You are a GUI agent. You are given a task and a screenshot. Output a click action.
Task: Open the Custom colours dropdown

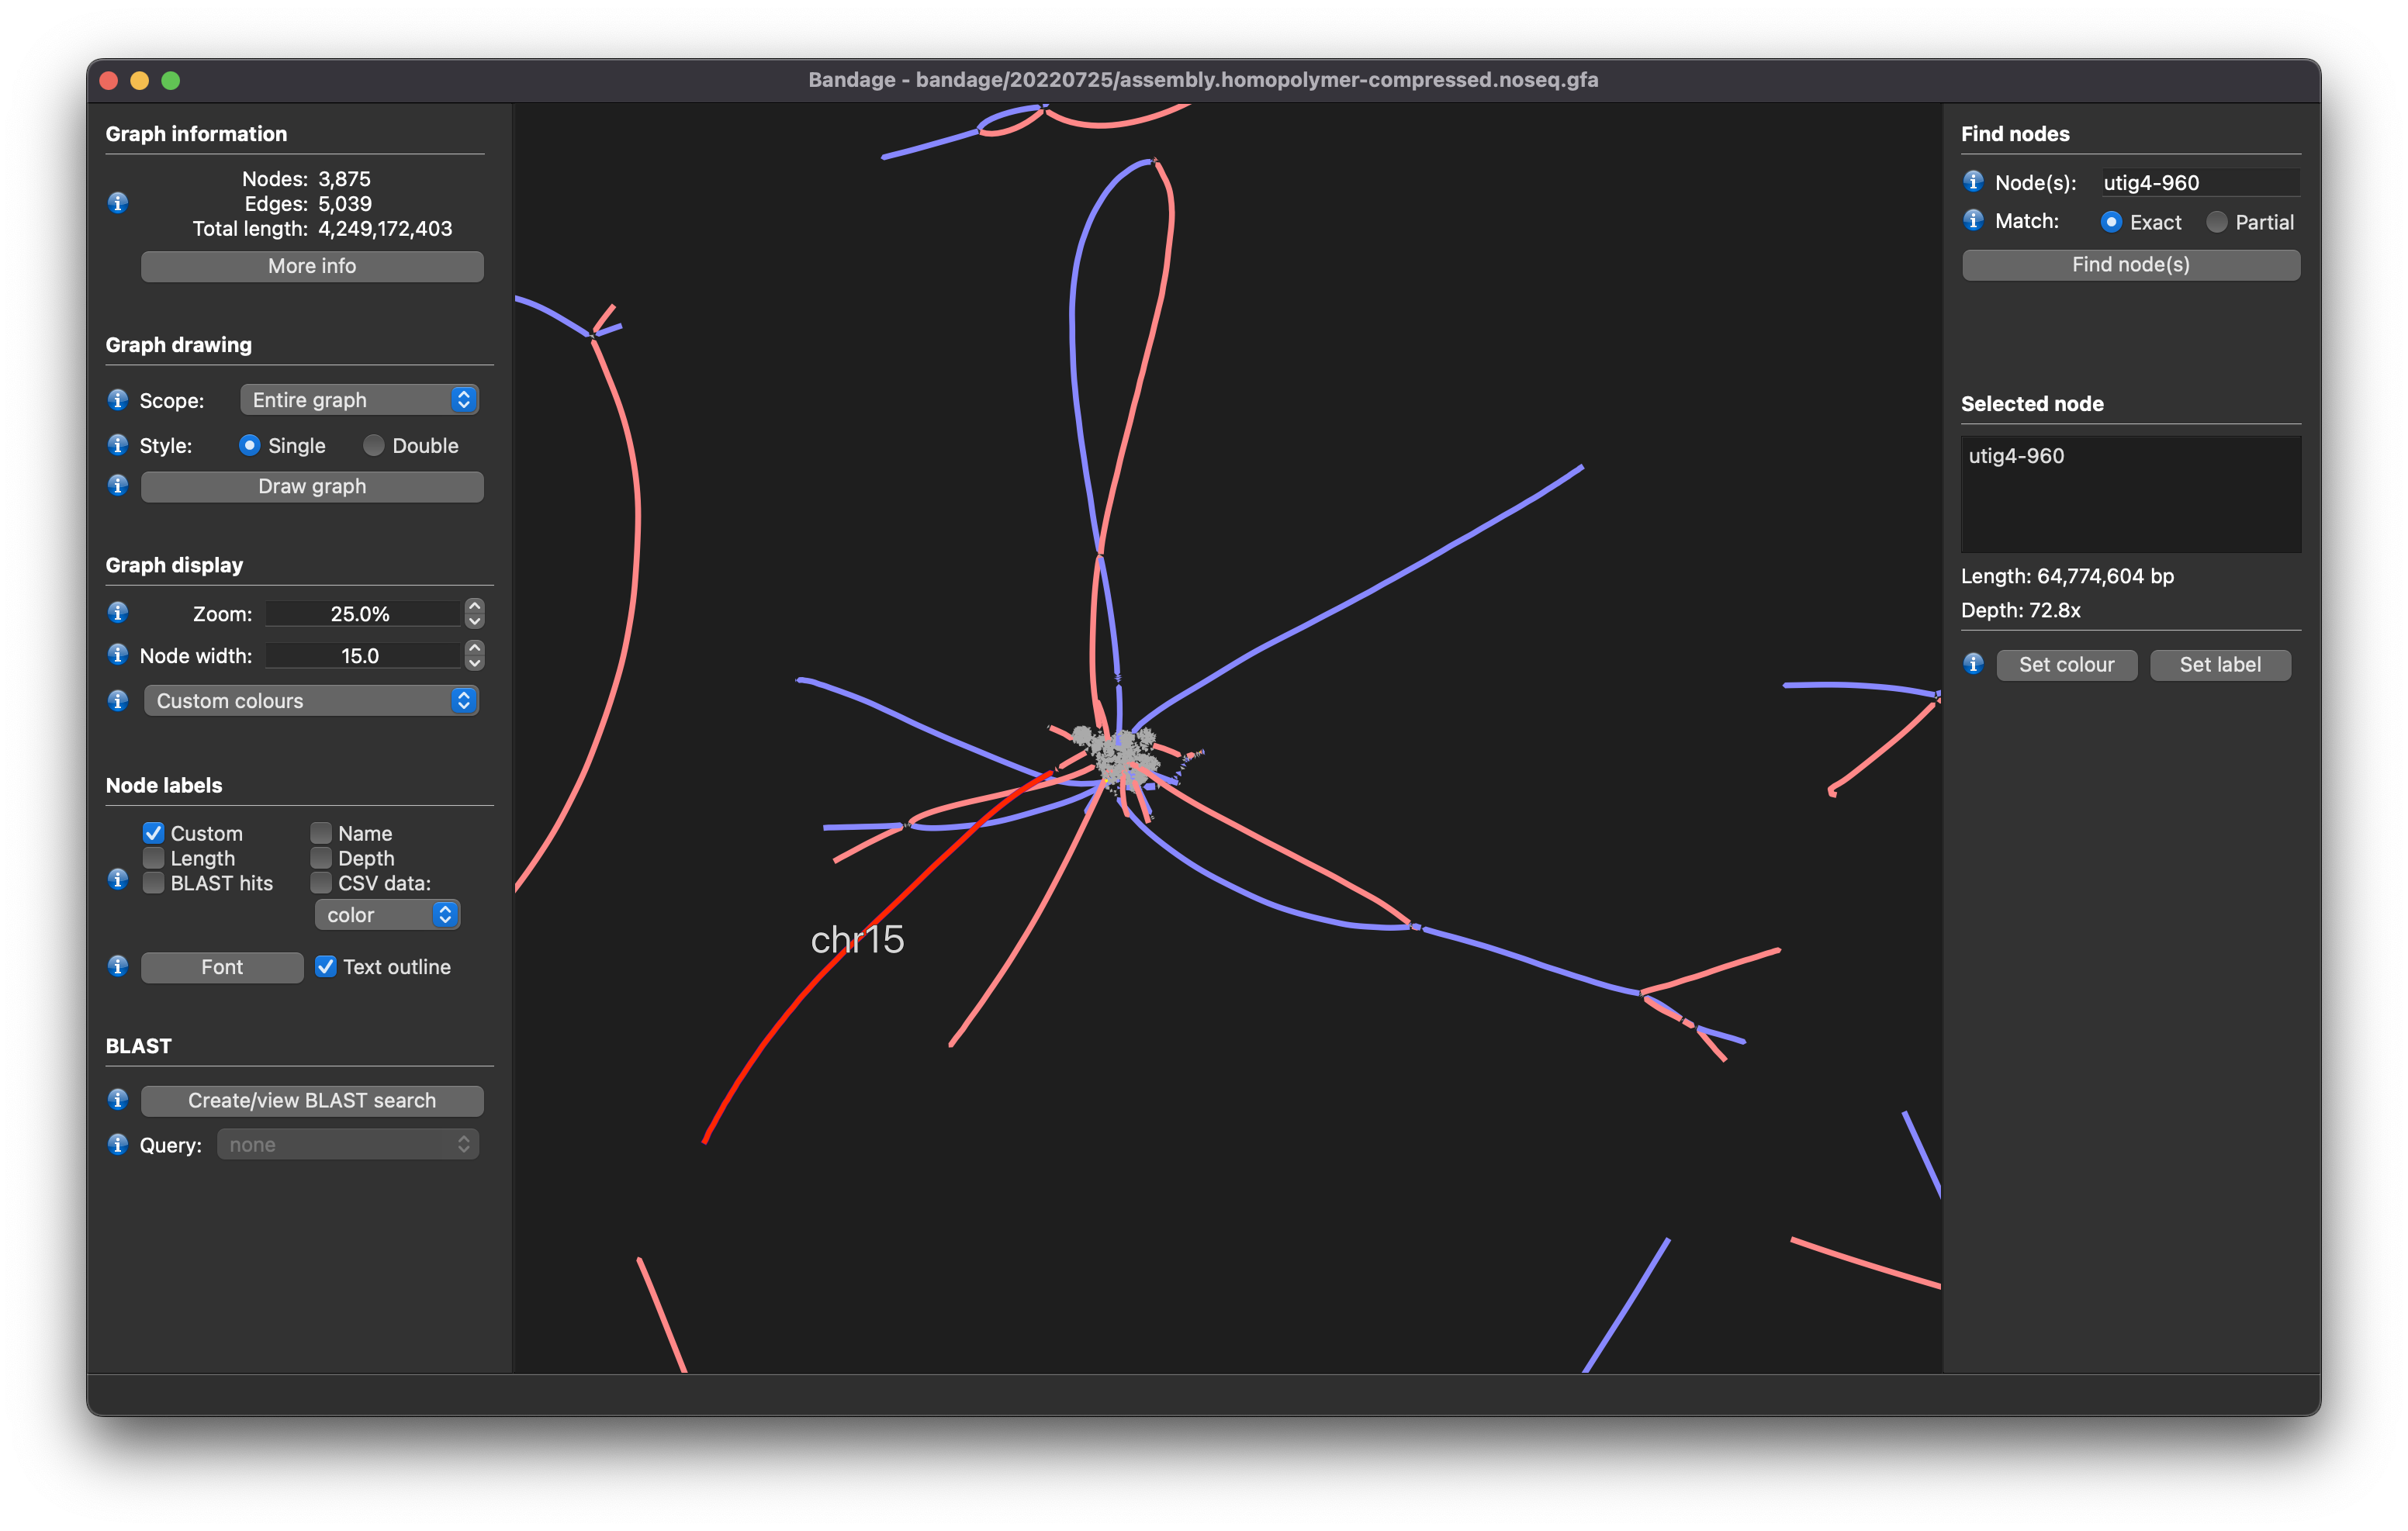(x=311, y=700)
